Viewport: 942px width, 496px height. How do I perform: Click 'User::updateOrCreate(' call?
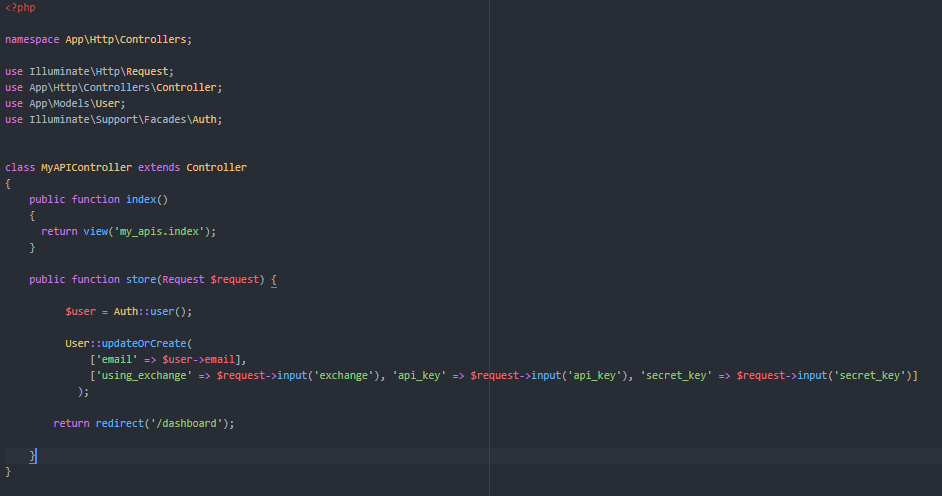click(x=129, y=343)
